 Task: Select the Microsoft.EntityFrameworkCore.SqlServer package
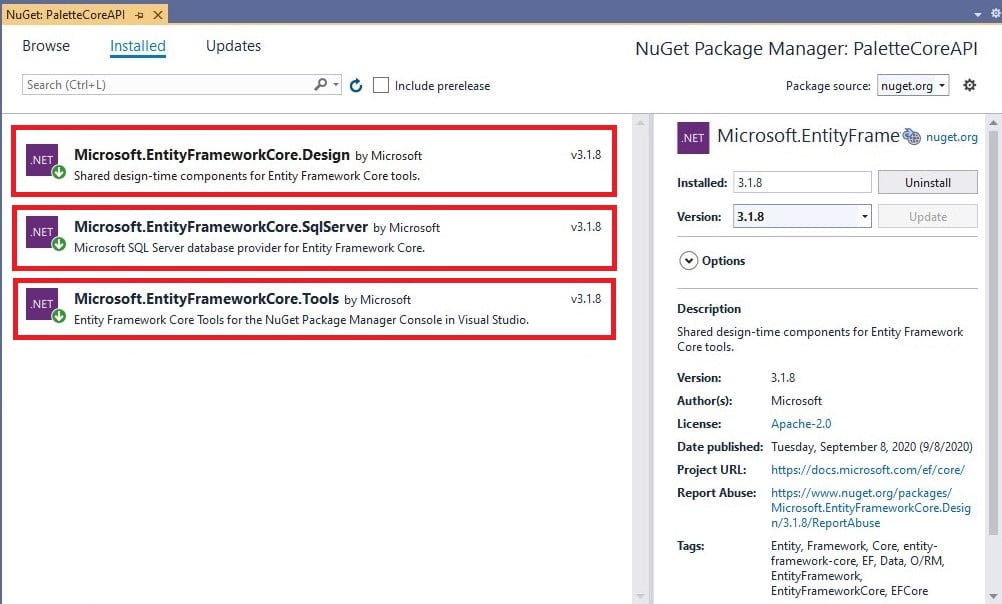[x=314, y=238]
